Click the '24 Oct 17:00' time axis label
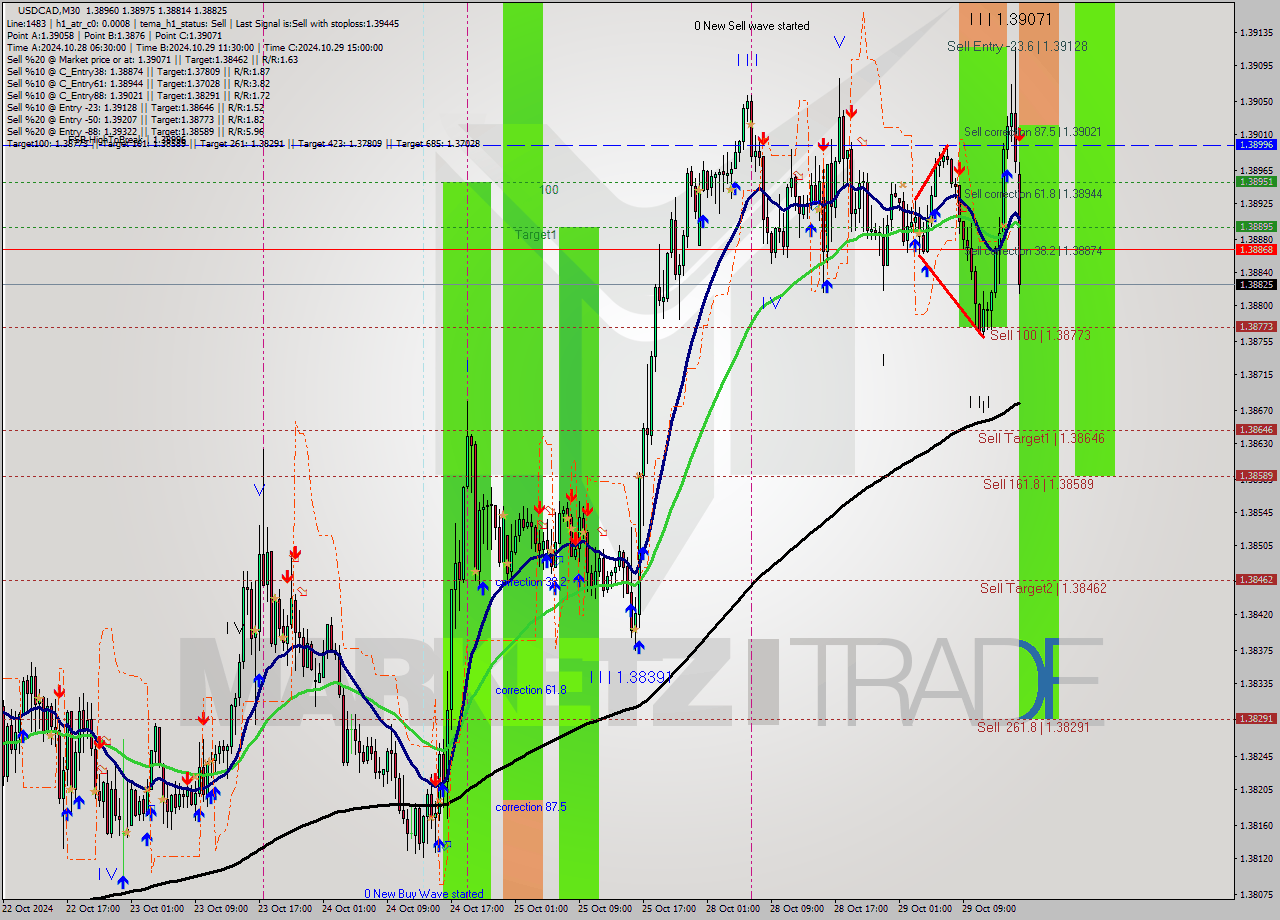This screenshot has height=920, width=1280. coord(477,909)
